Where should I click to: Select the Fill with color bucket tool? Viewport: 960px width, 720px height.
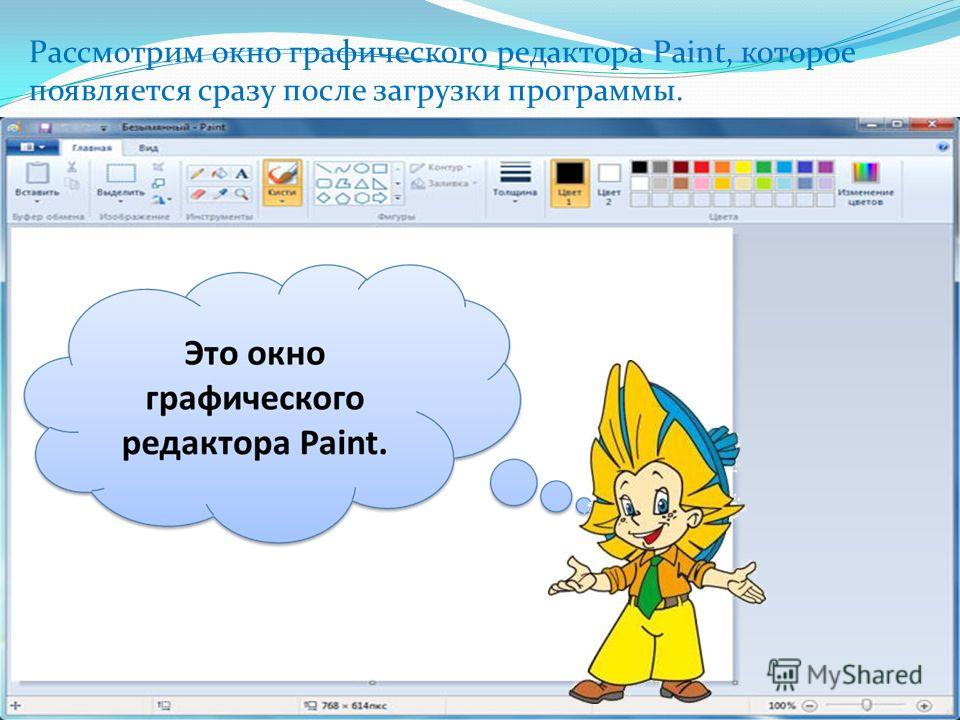pos(219,173)
